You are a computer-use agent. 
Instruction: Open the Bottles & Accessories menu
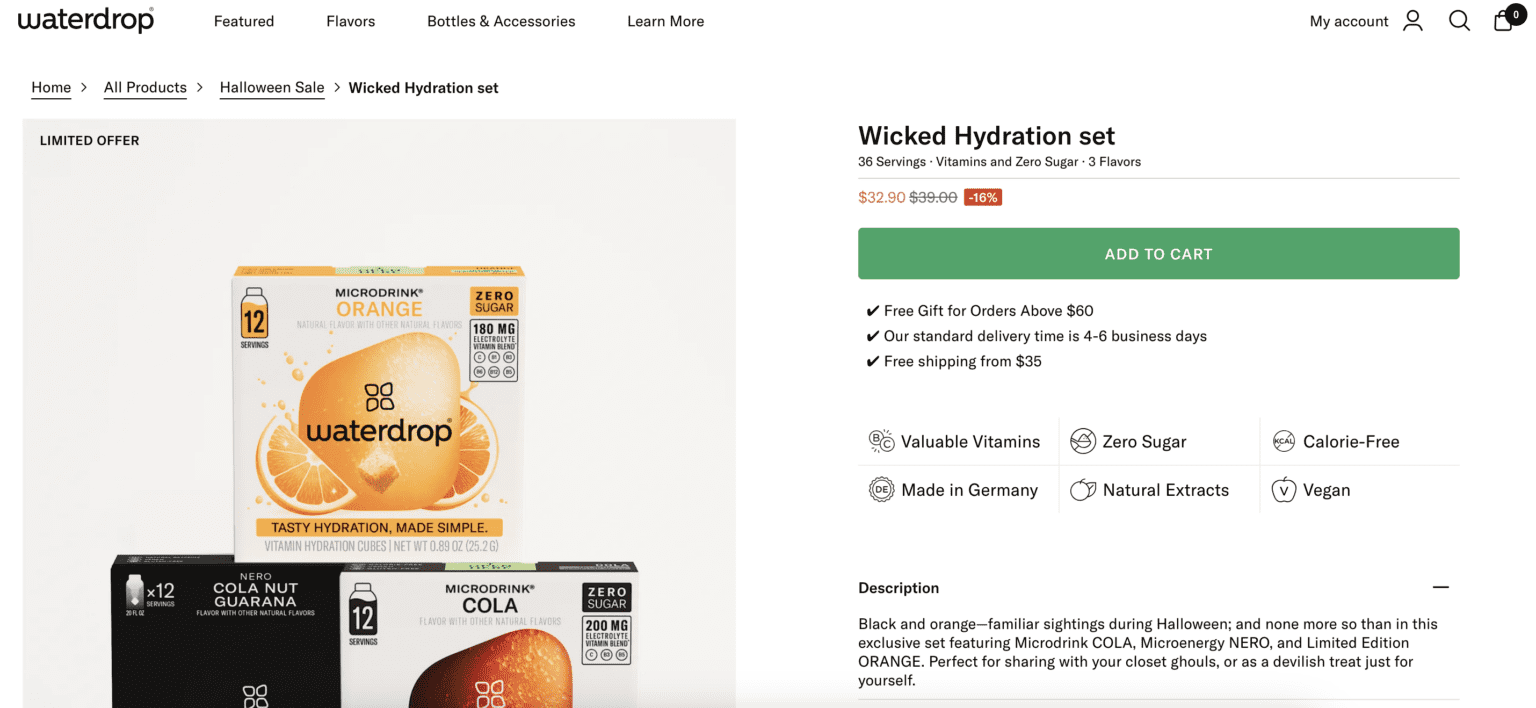click(501, 21)
